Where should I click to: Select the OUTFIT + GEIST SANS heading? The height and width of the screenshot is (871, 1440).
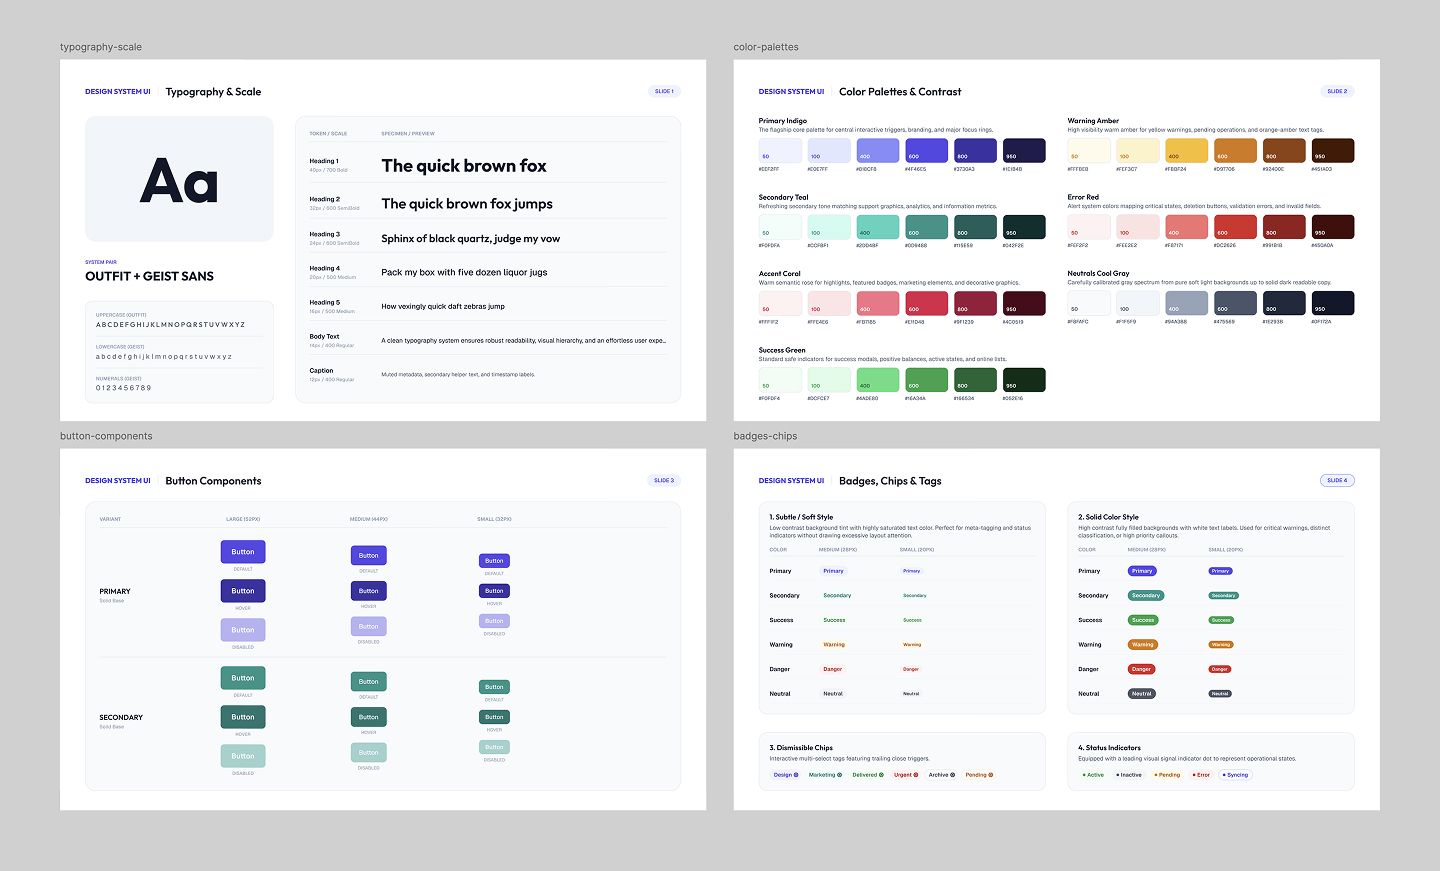[x=150, y=276]
